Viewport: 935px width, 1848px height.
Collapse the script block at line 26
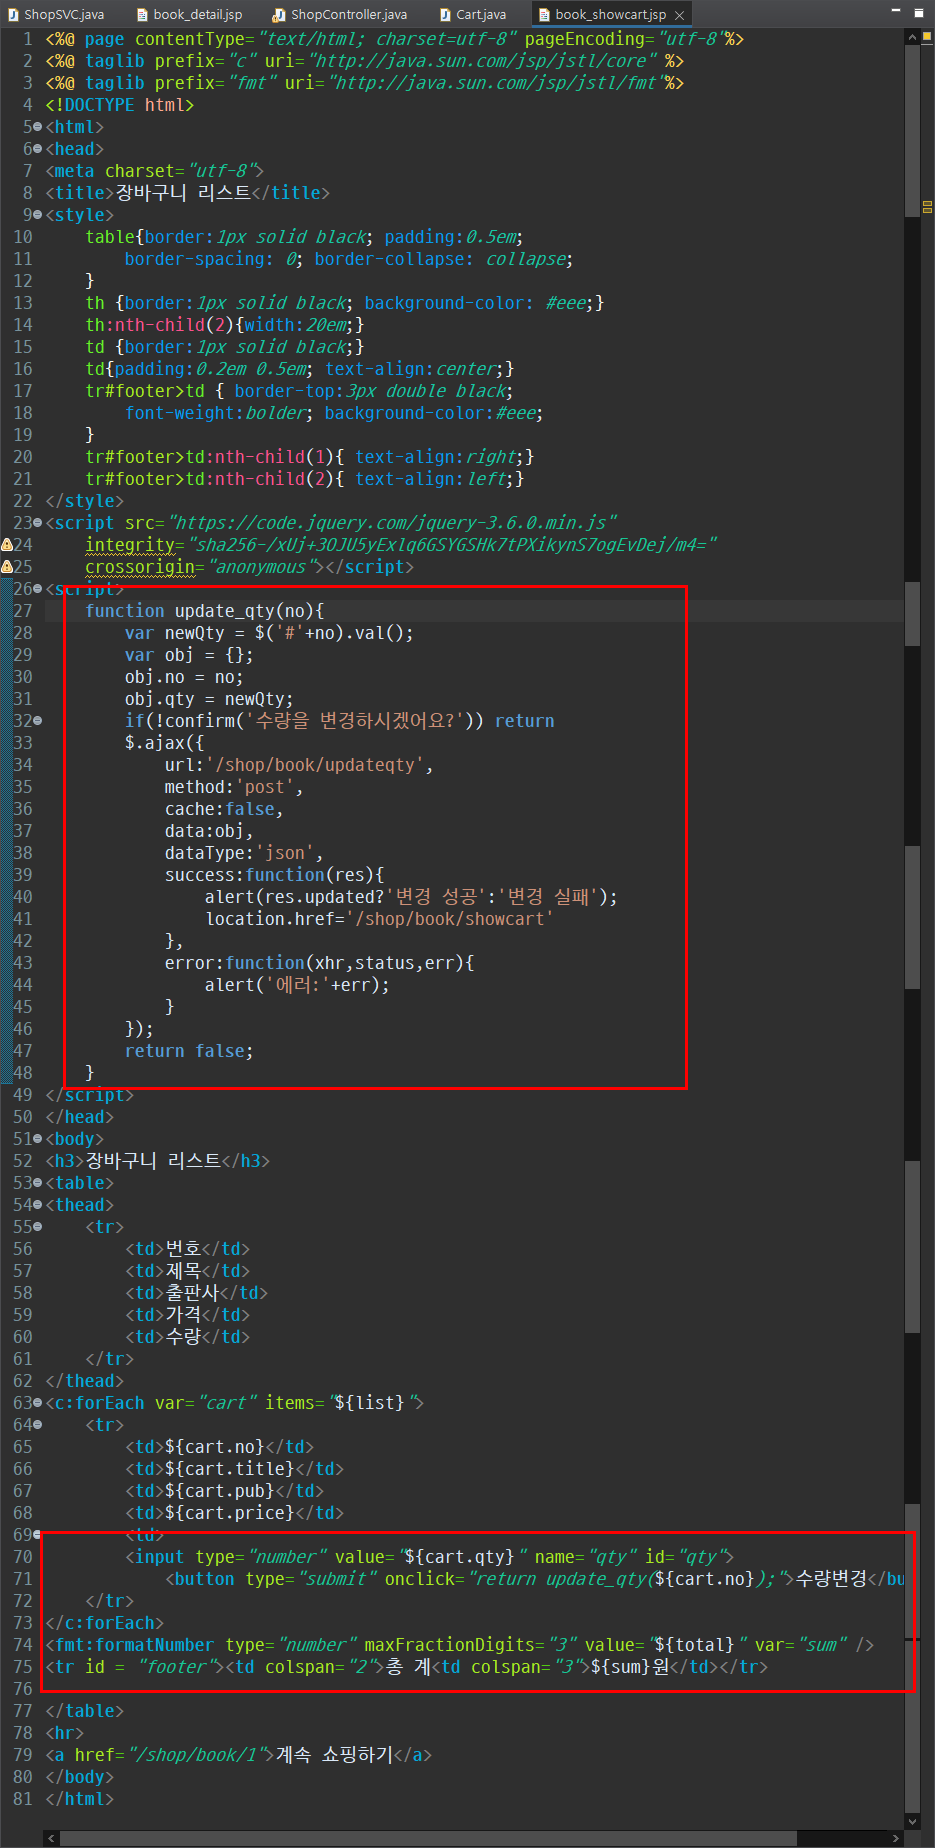(38, 588)
